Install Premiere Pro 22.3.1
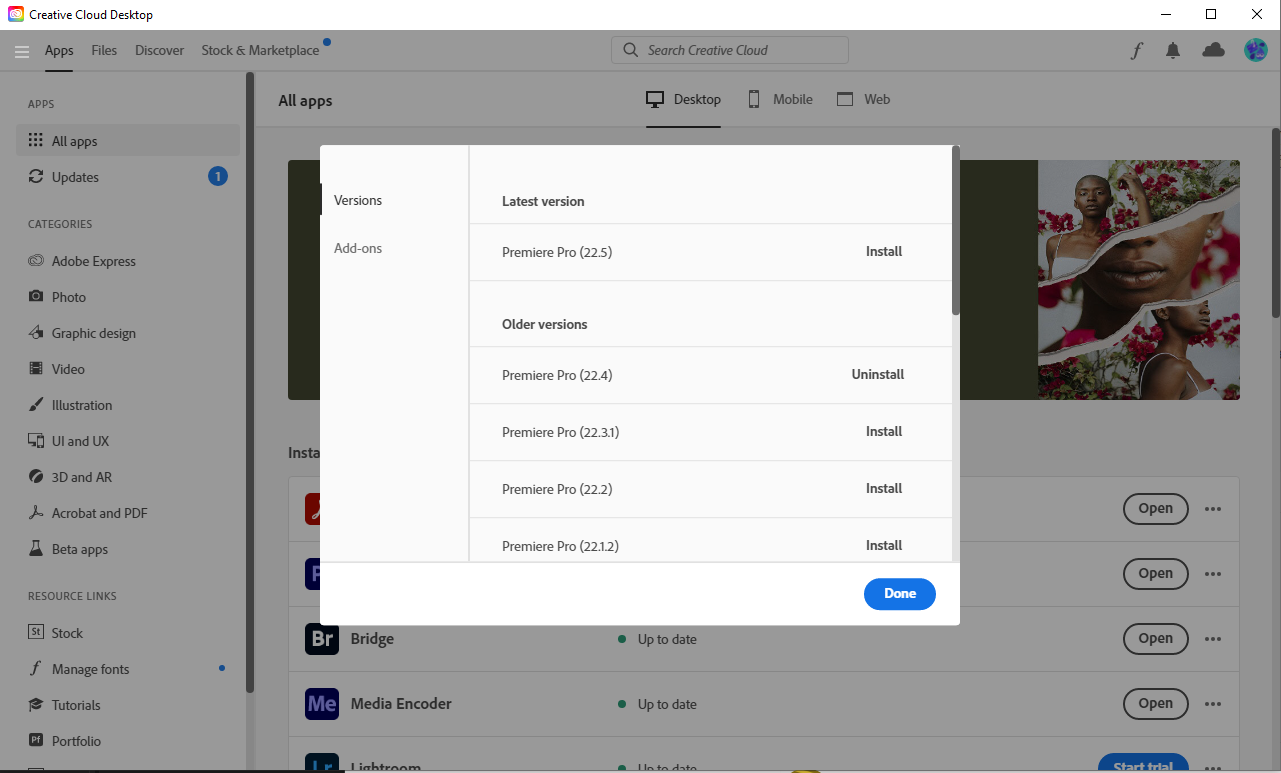The height and width of the screenshot is (773, 1281). (883, 431)
